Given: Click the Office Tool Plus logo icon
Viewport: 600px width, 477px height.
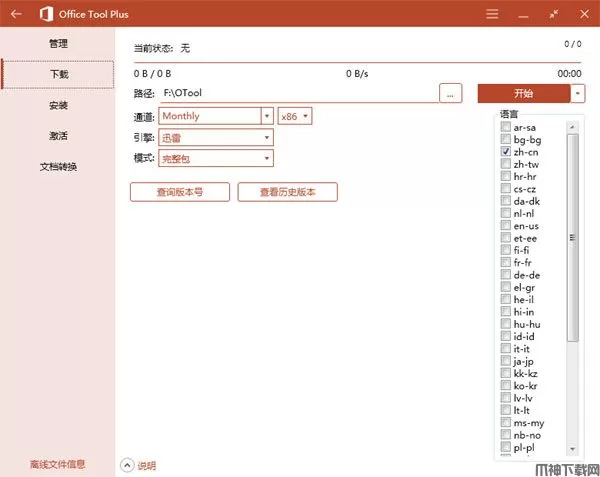Looking at the screenshot, I should point(46,14).
